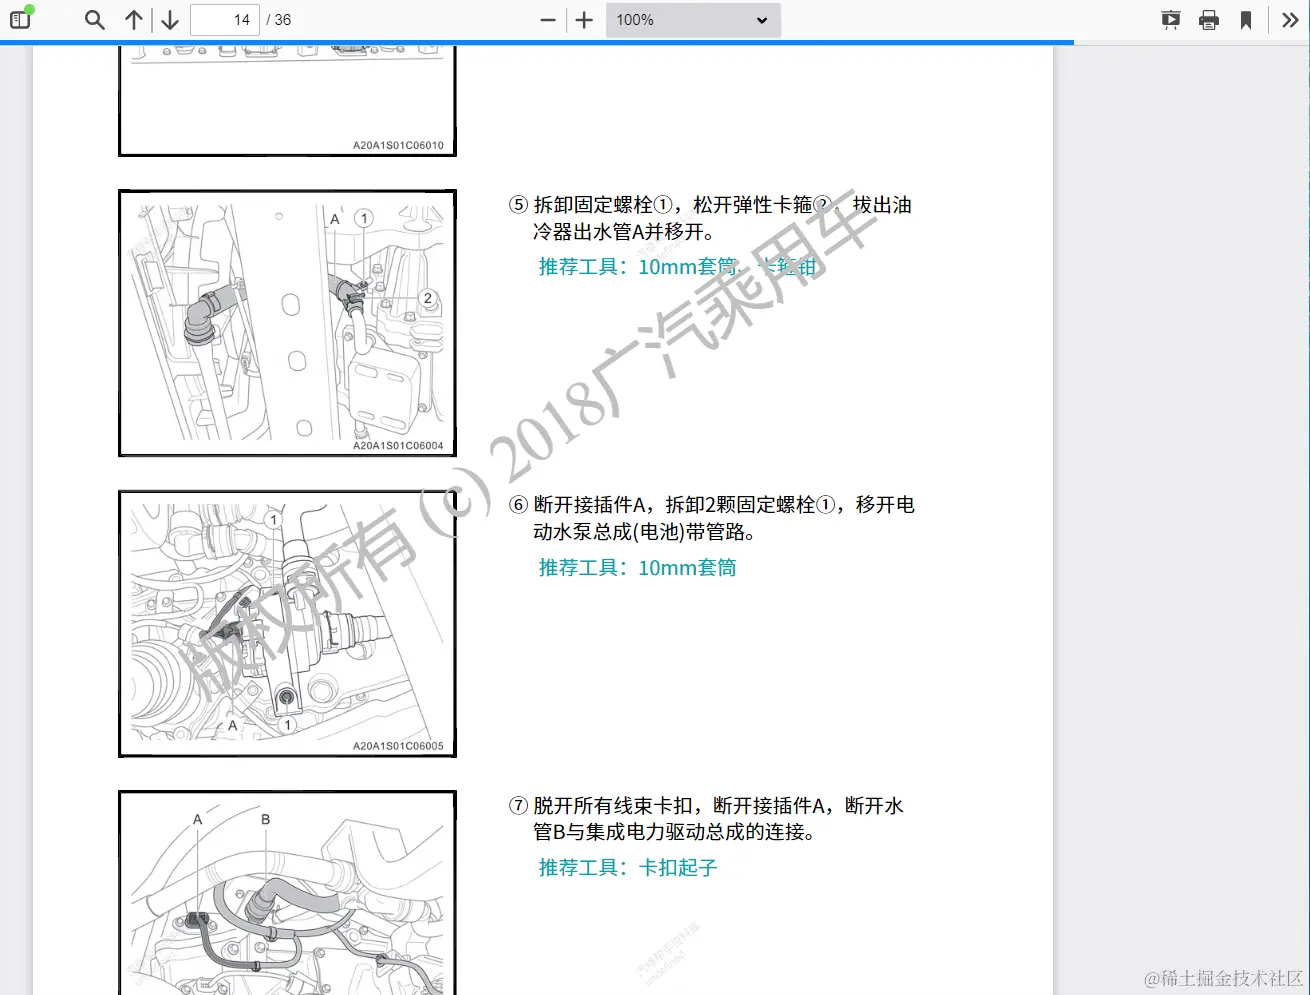Click the total page count '/ 36'
This screenshot has height=995, width=1310.
[279, 20]
